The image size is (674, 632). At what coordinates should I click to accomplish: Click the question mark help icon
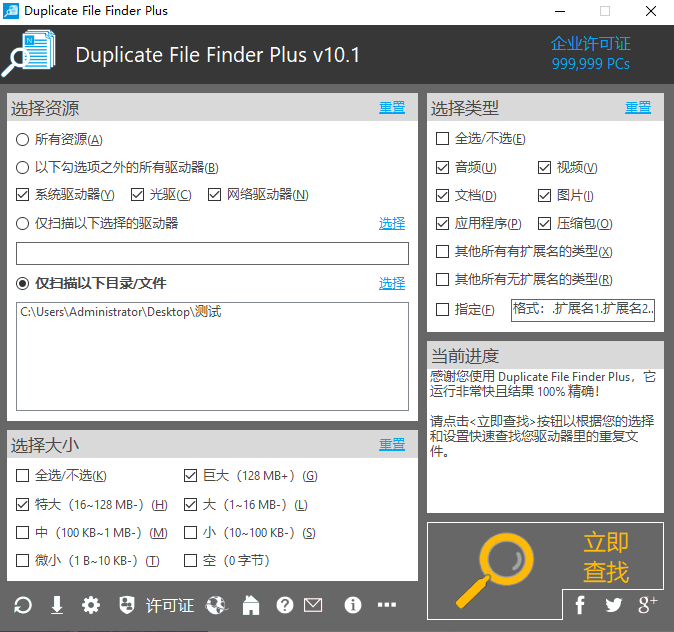point(285,605)
